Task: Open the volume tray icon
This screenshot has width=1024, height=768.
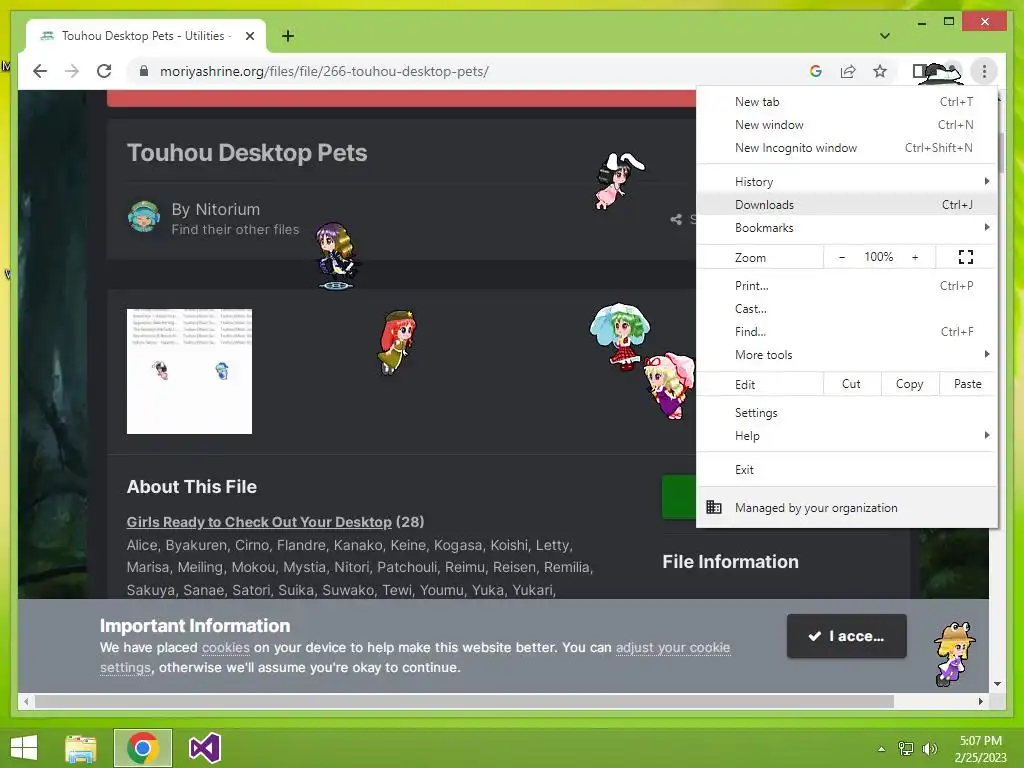Action: pos(929,748)
